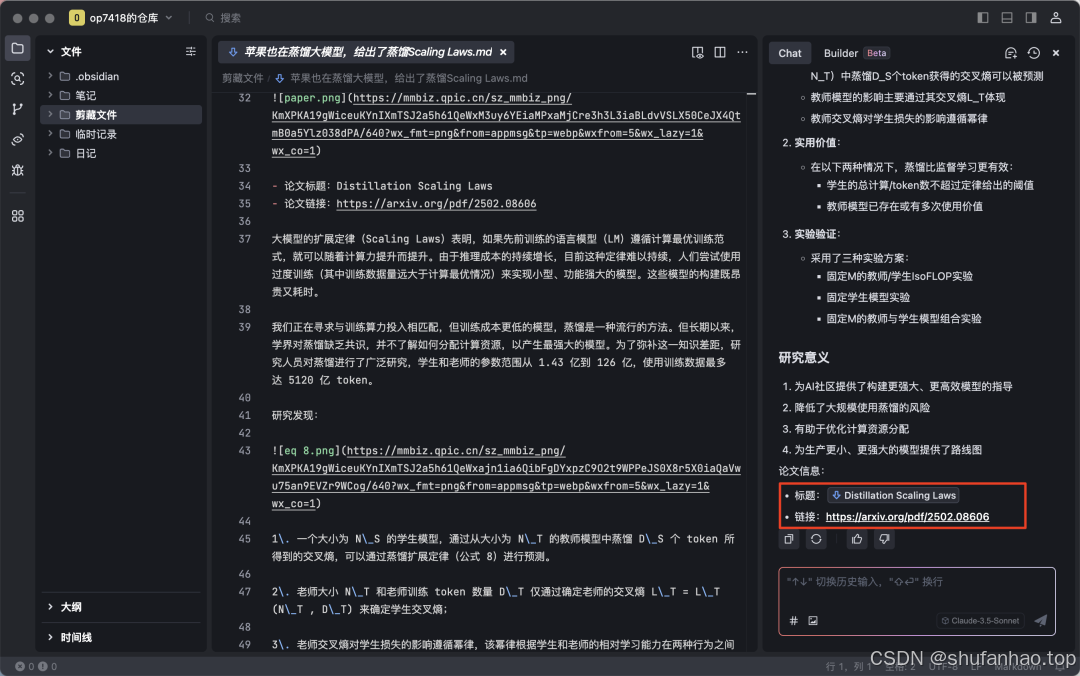
Task: Click the file name in the breadcrumb
Action: (x=408, y=79)
